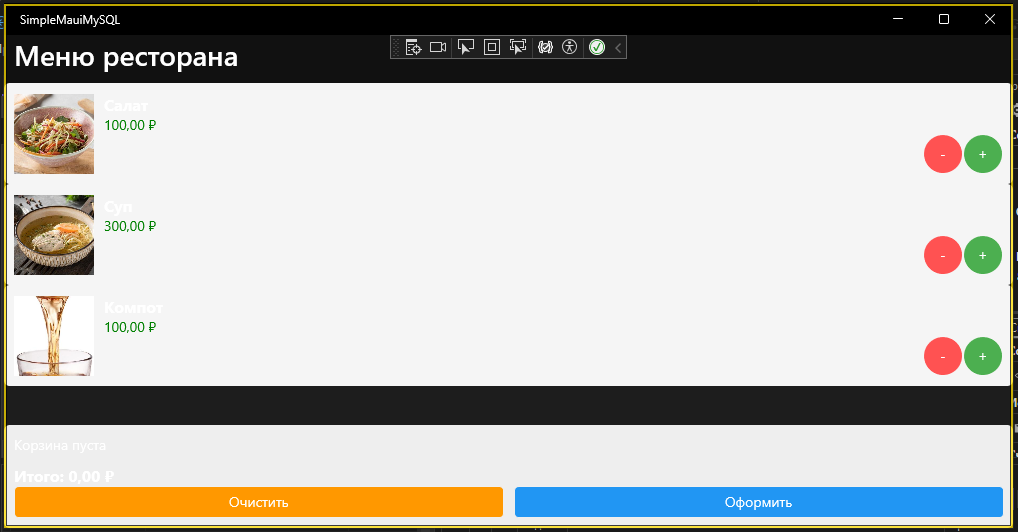
Task: Click the video camera icon in debug toolbar
Action: point(438,47)
